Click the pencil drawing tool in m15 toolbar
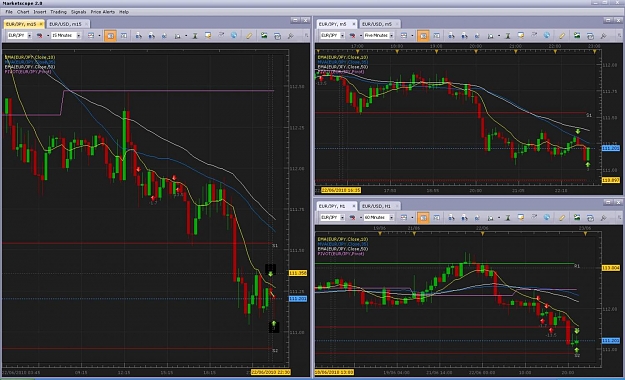 [x=249, y=36]
